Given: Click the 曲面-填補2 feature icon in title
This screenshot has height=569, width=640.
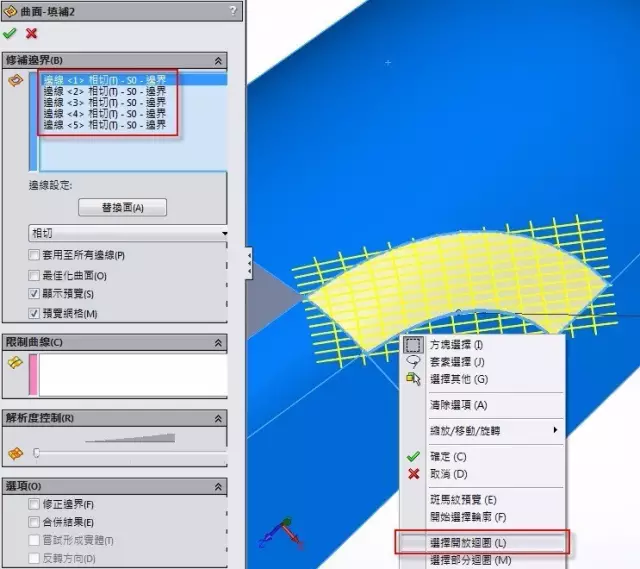Looking at the screenshot, I should (x=10, y=11).
